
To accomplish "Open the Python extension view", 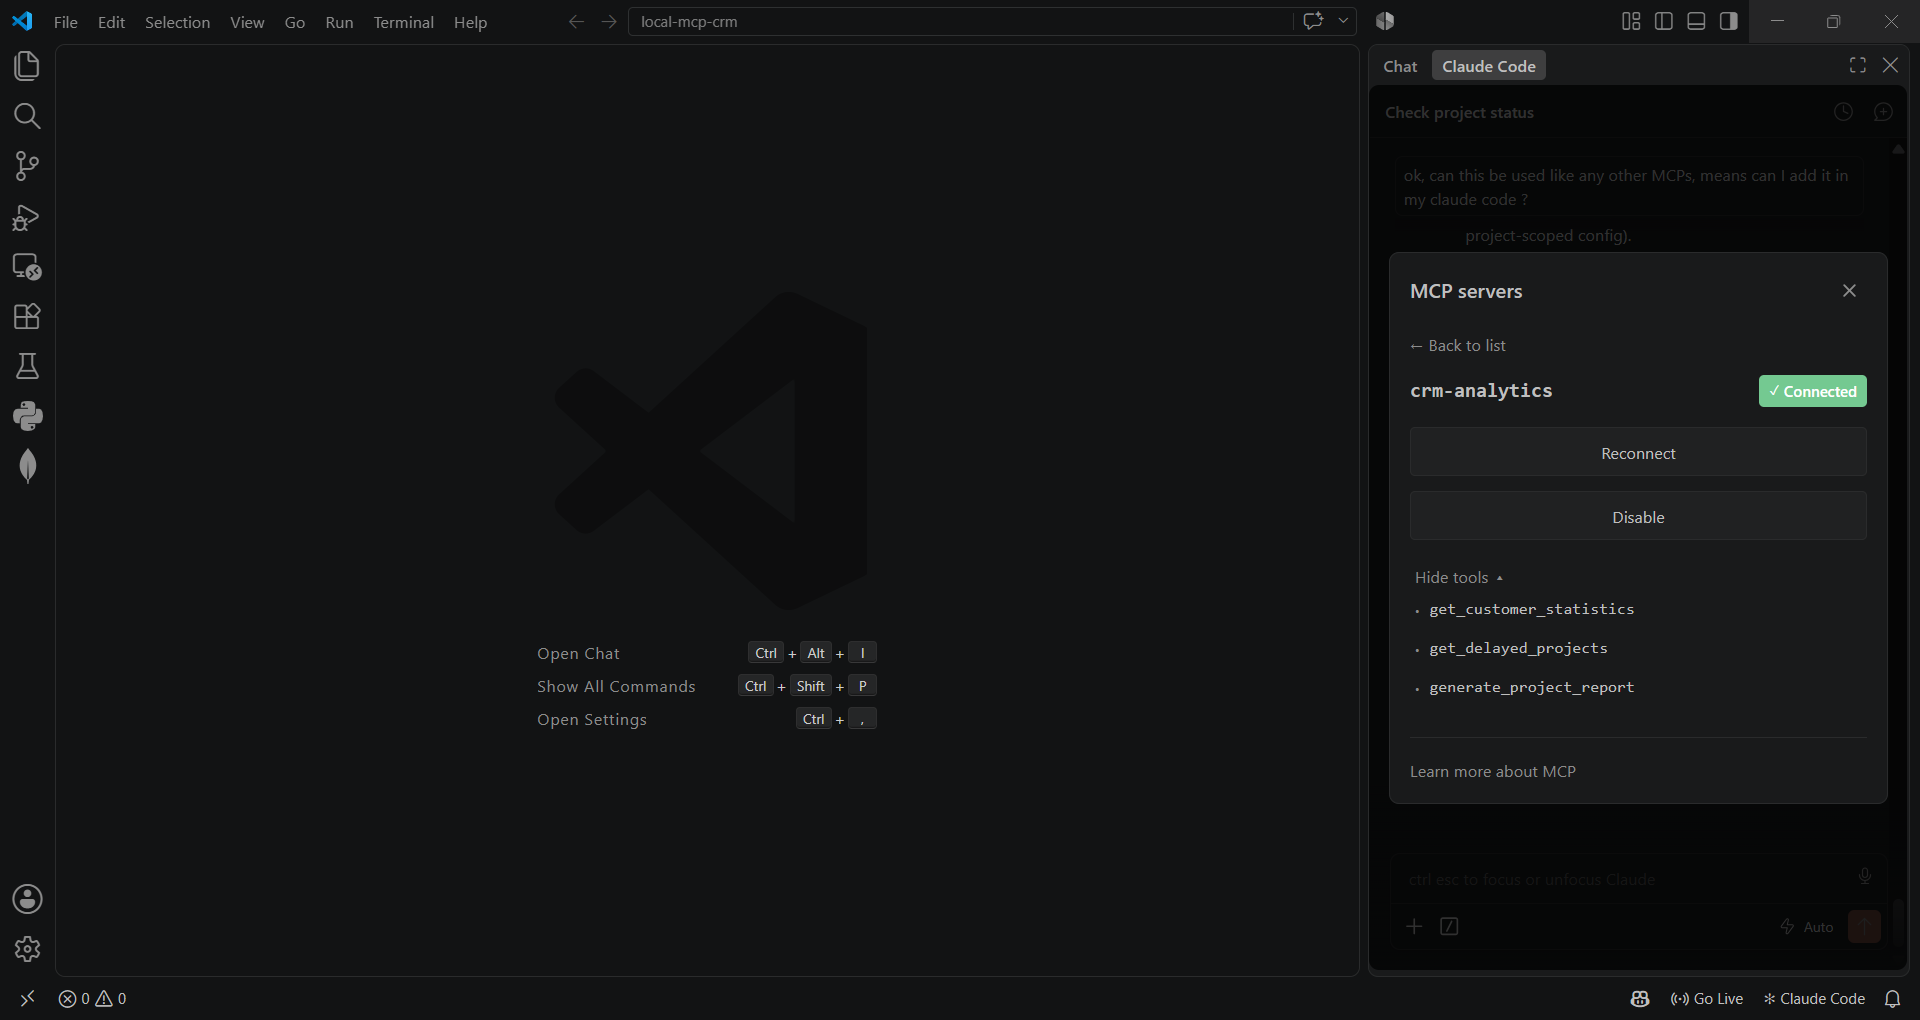I will coord(27,416).
